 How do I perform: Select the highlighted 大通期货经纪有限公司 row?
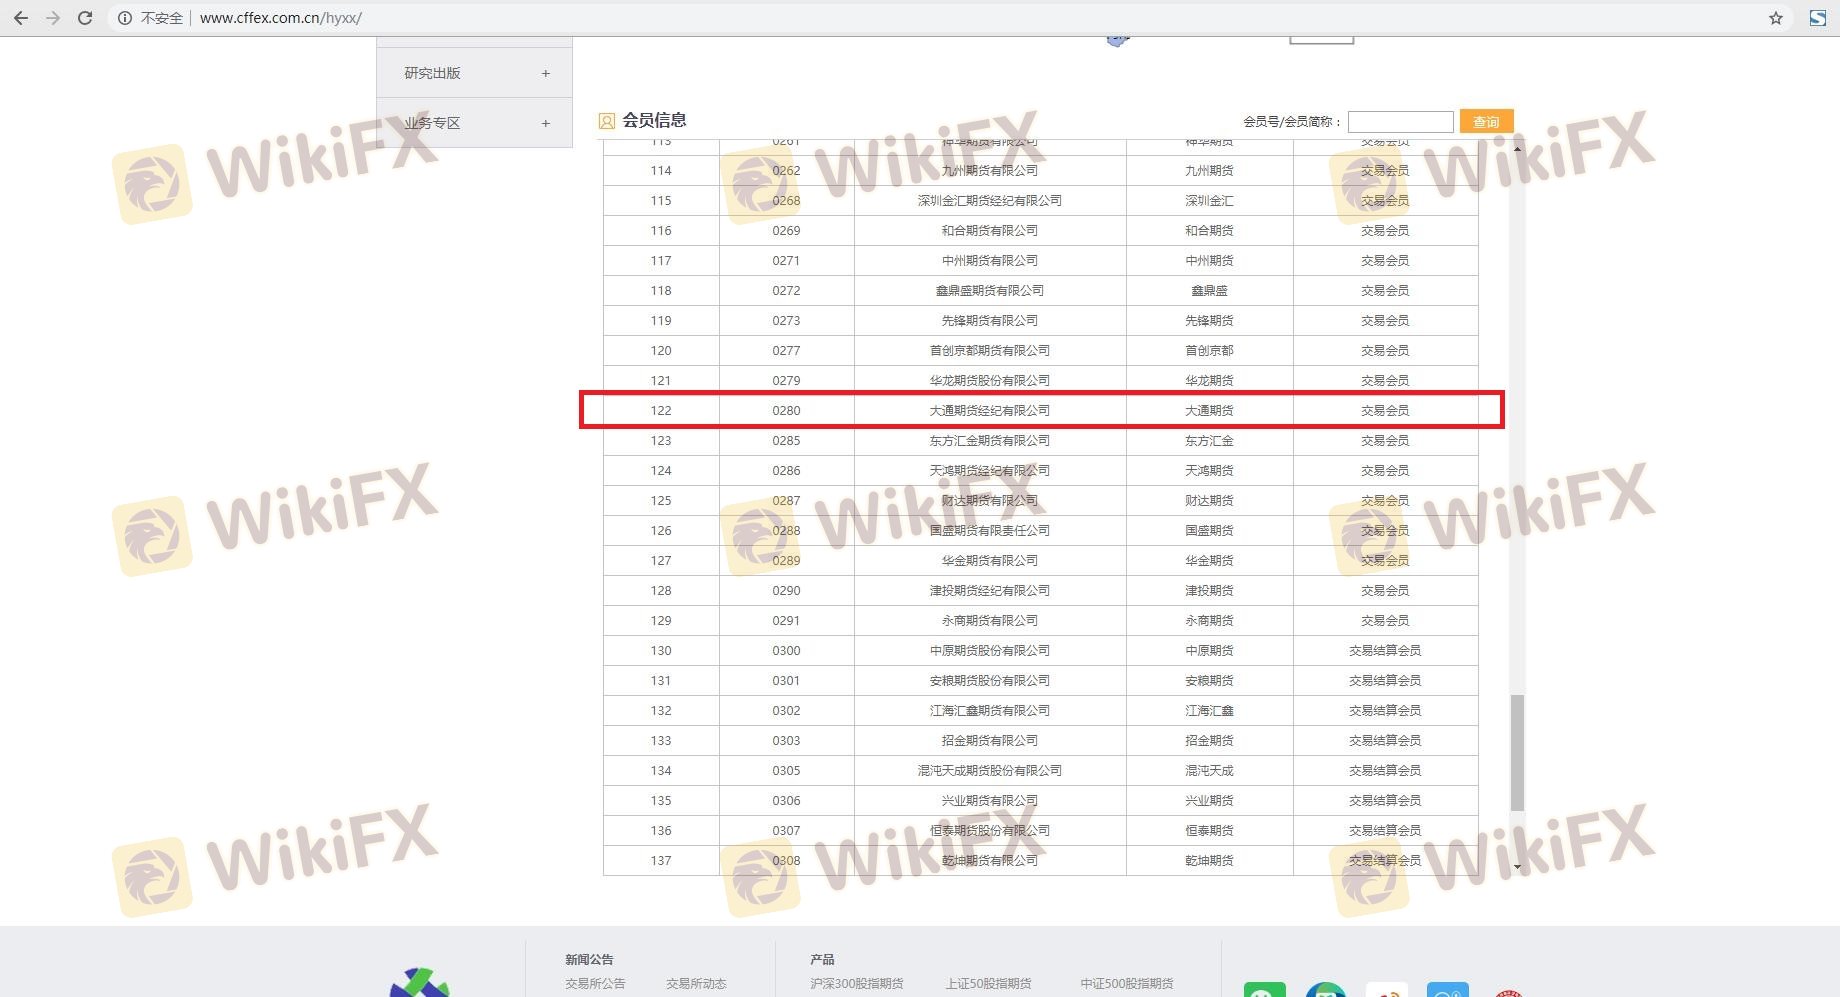point(989,410)
